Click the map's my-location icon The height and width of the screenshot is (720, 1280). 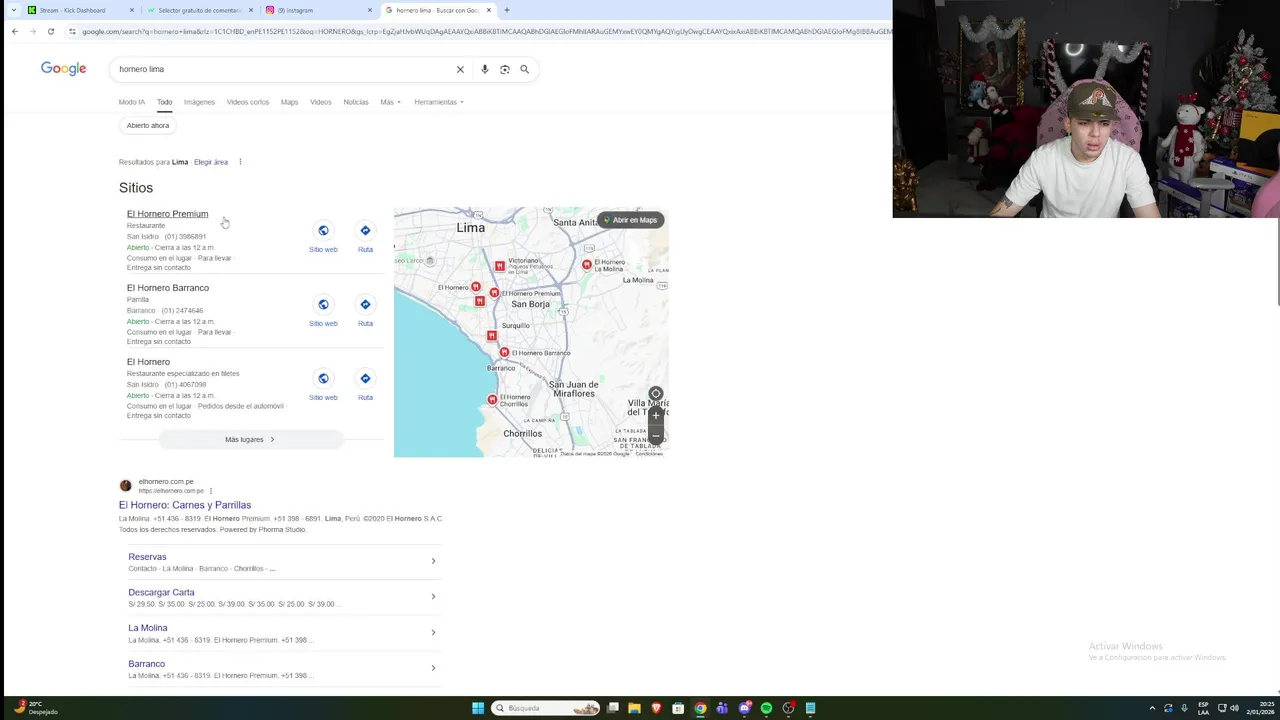pyautogui.click(x=656, y=394)
